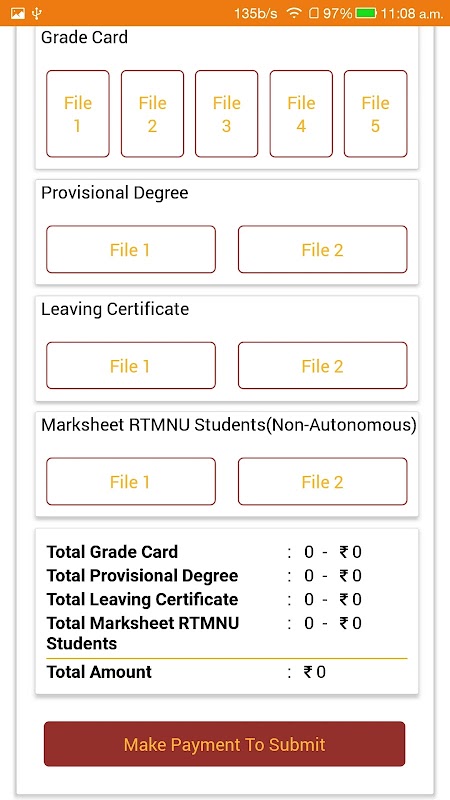
Task: Tap the SIM card status icon
Action: (x=314, y=13)
